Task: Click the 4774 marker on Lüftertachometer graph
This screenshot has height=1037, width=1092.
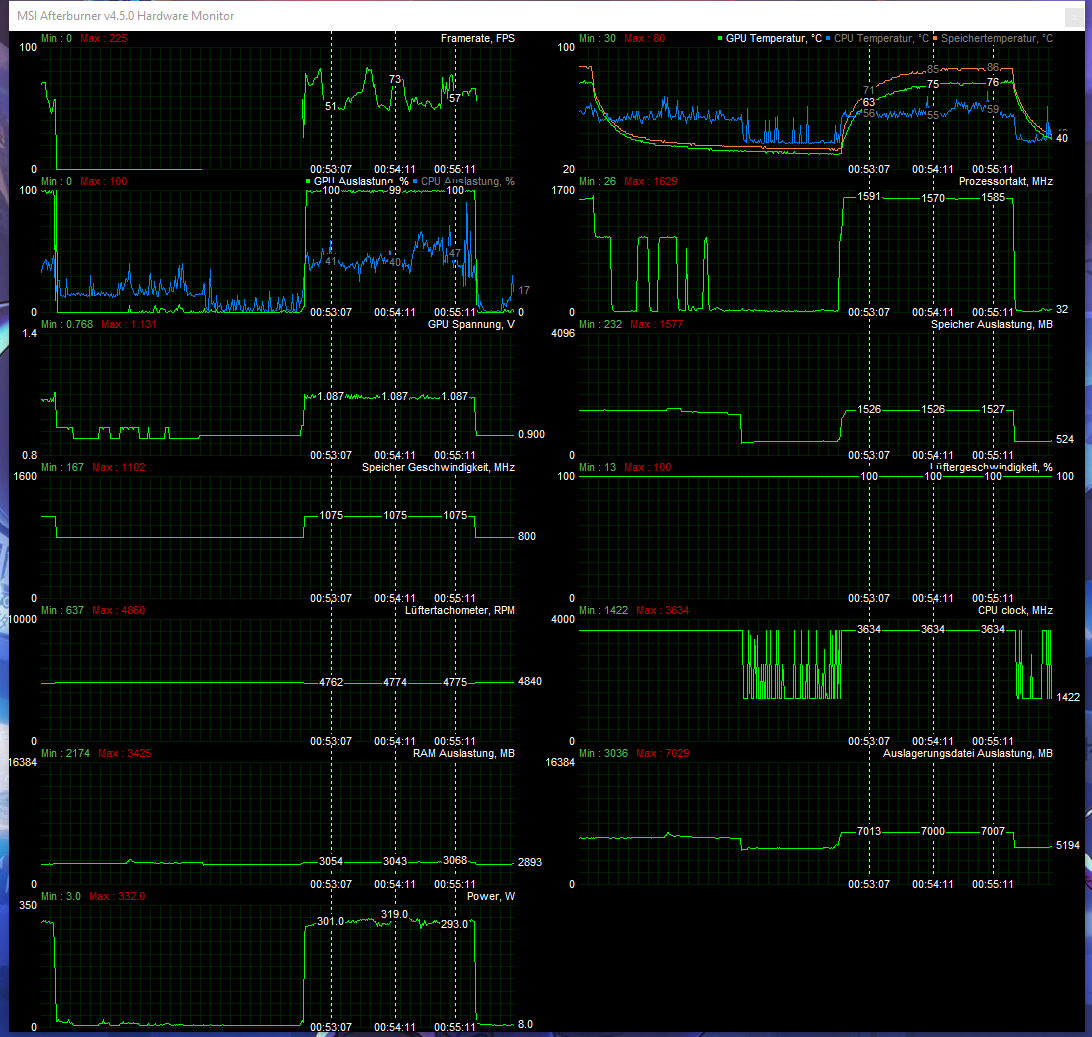Action: coord(395,683)
